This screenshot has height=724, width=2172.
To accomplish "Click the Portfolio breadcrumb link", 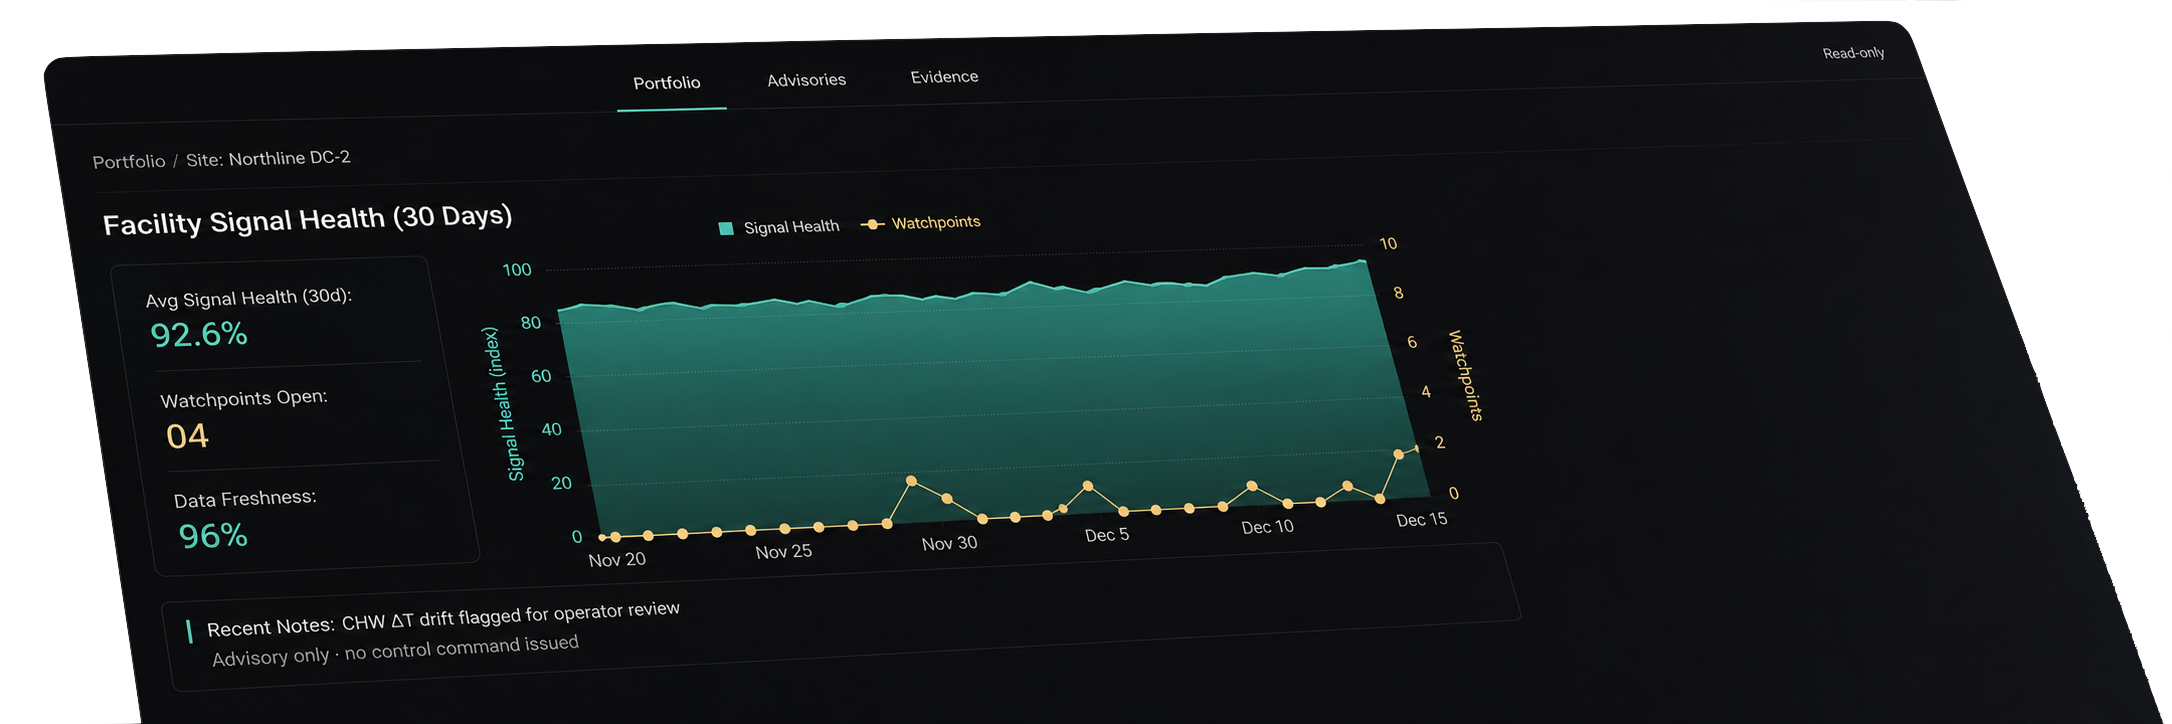I will click(129, 161).
